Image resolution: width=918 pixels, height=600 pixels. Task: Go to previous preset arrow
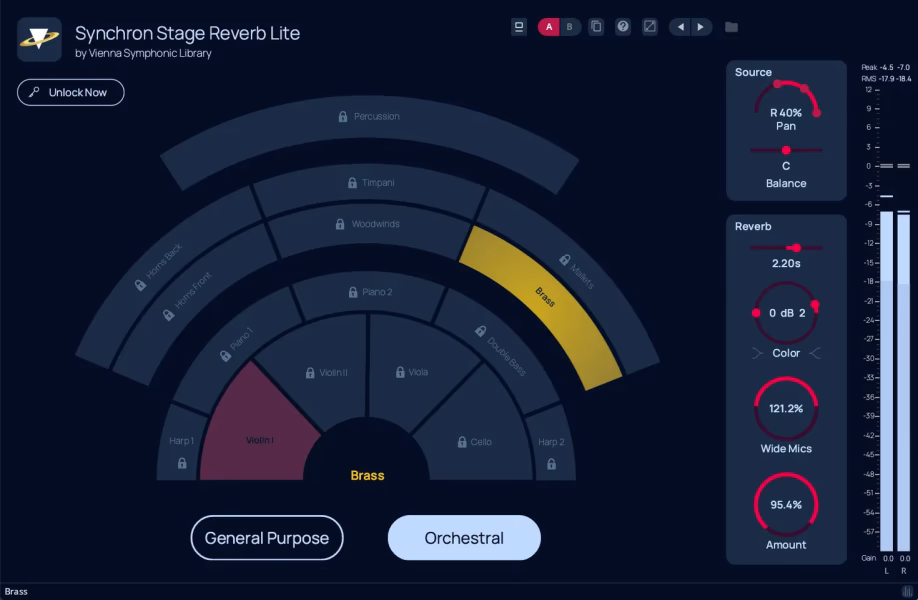coord(680,27)
